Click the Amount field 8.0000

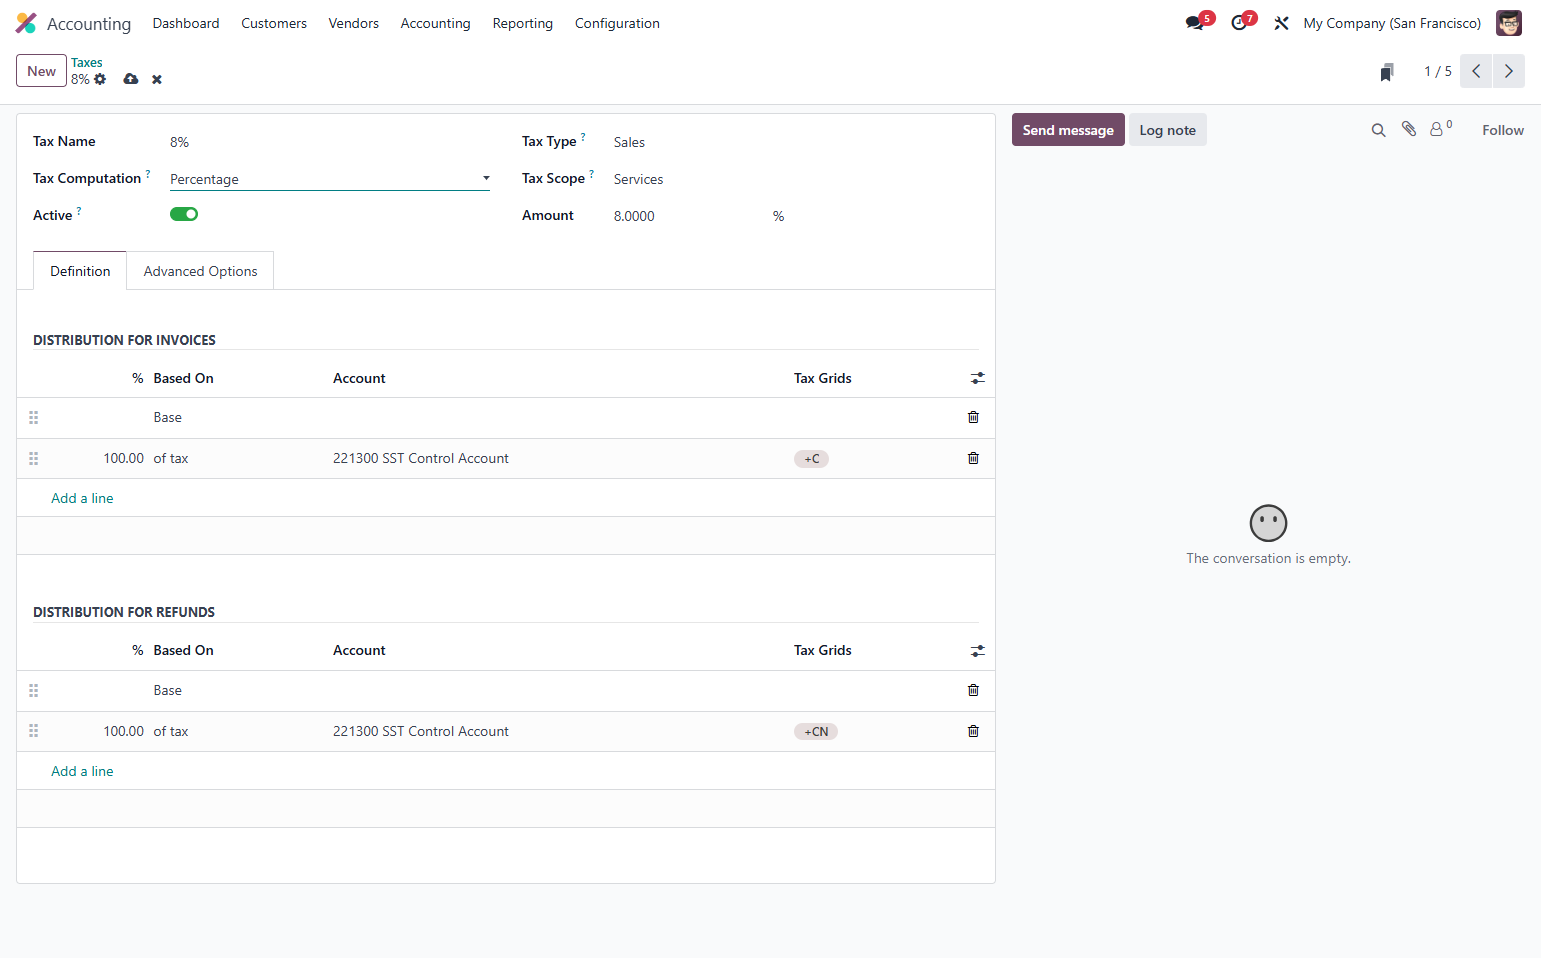coord(634,216)
